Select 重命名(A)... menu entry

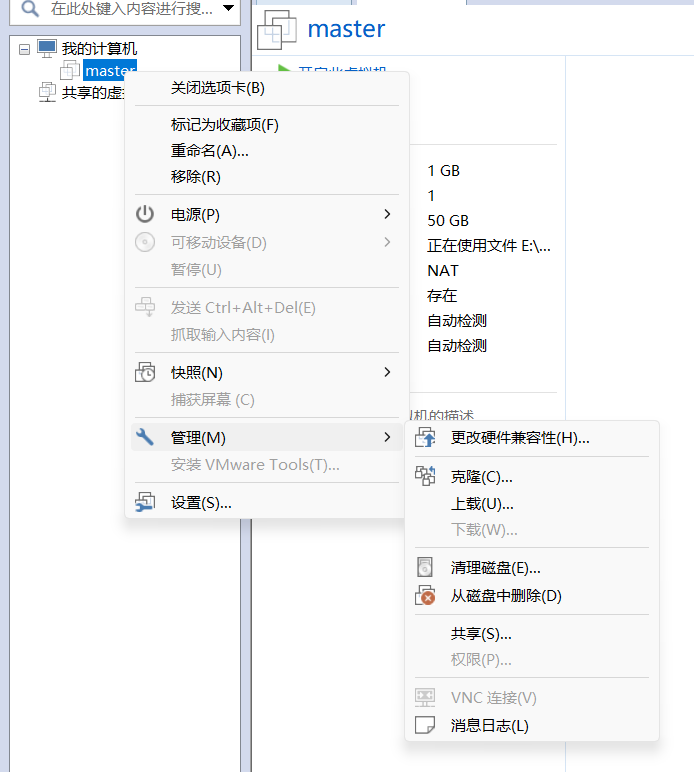click(x=267, y=151)
